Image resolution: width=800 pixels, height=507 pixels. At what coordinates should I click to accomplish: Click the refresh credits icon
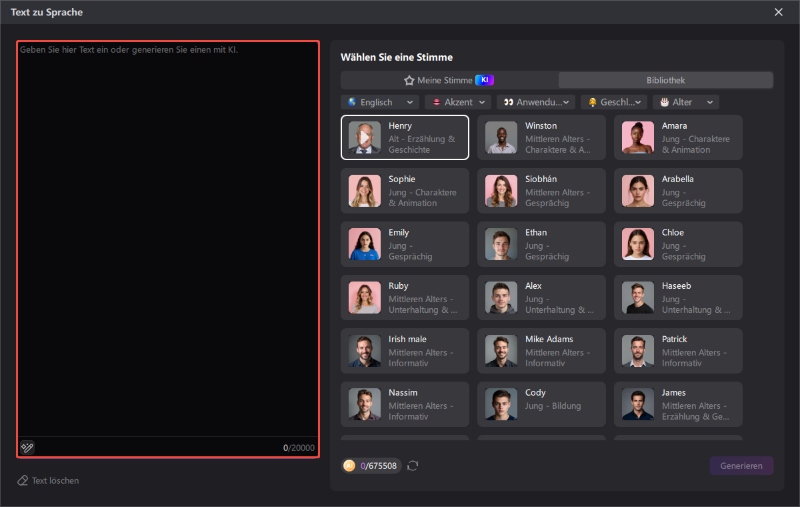pos(412,466)
